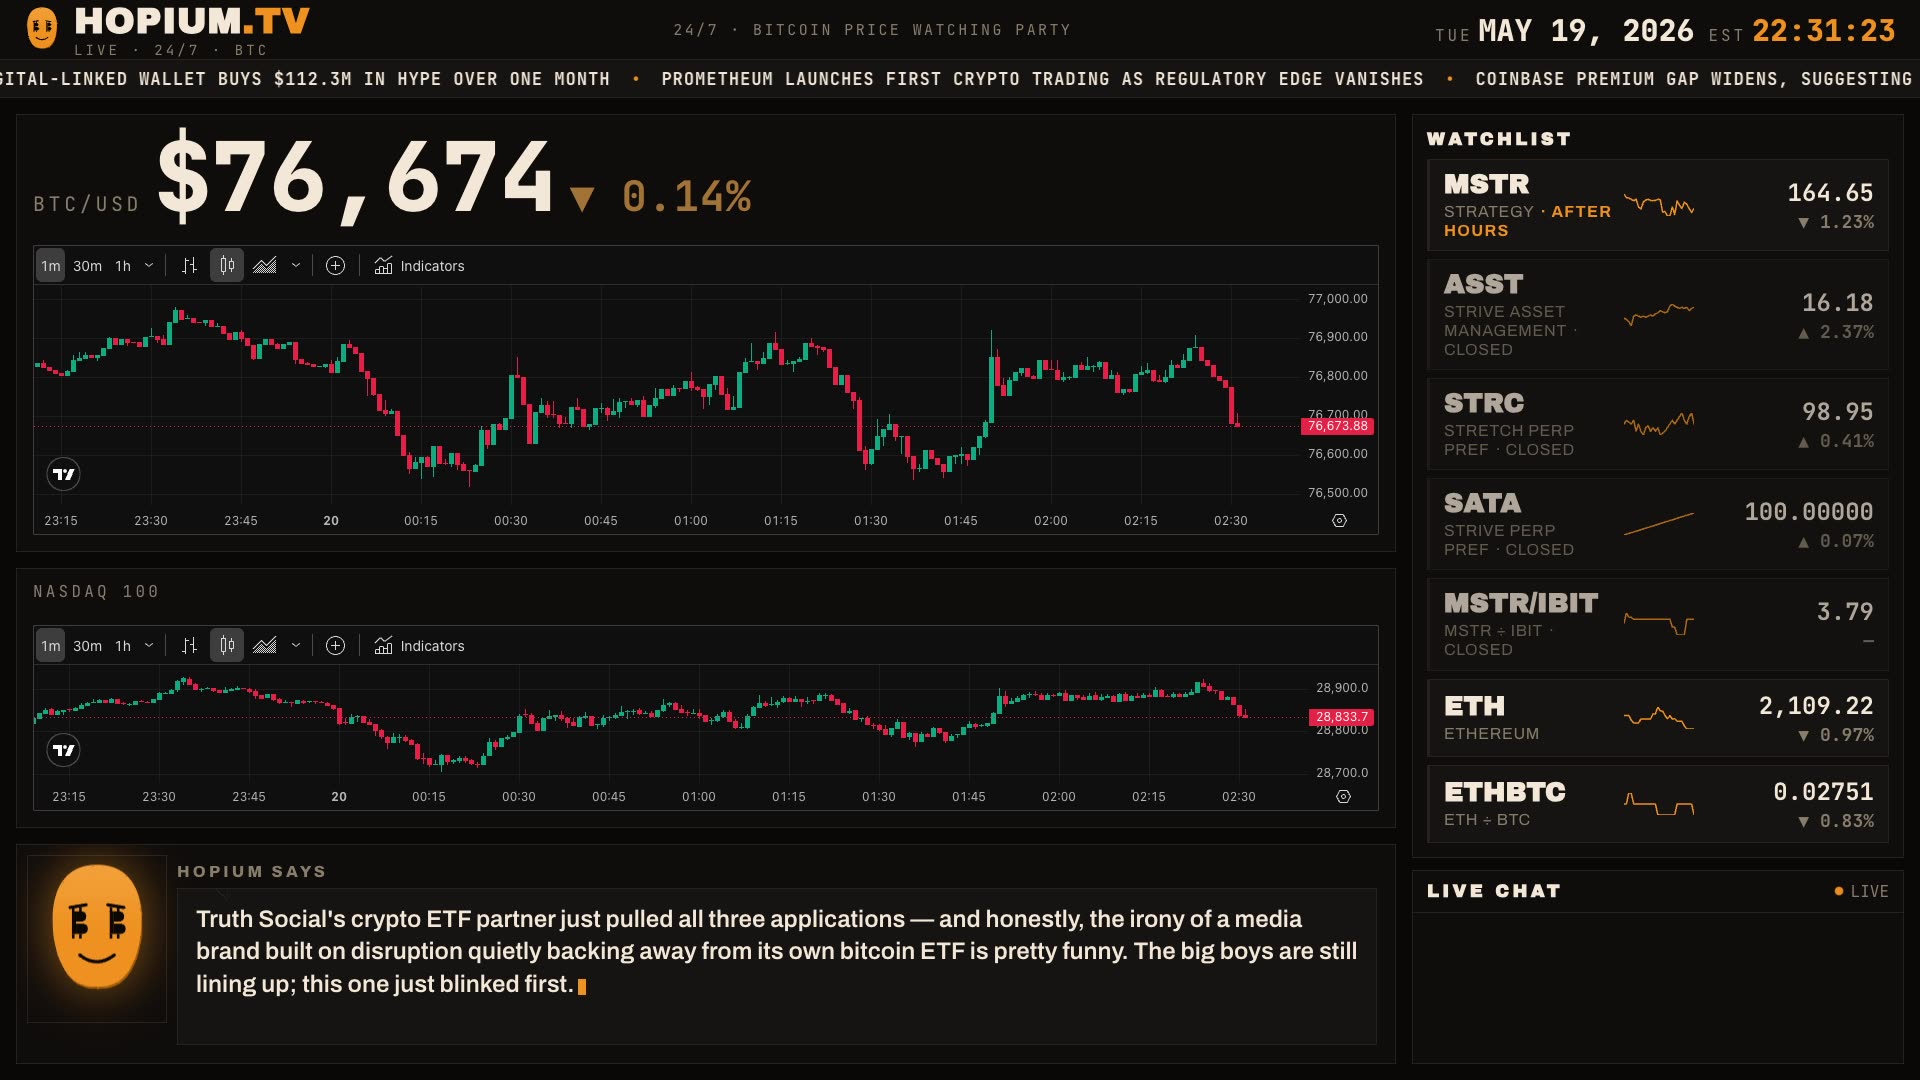Open compare/add symbol plus icon on BTC chart
Screen dimensions: 1920x1080
coord(336,266)
